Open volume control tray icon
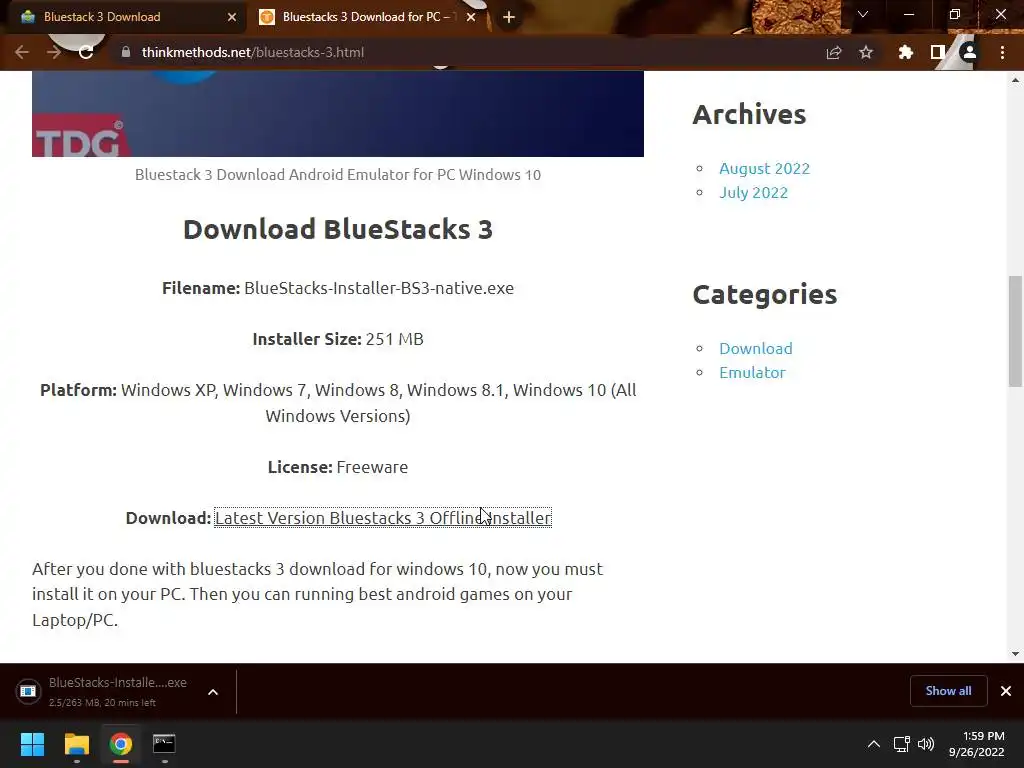 click(926, 744)
